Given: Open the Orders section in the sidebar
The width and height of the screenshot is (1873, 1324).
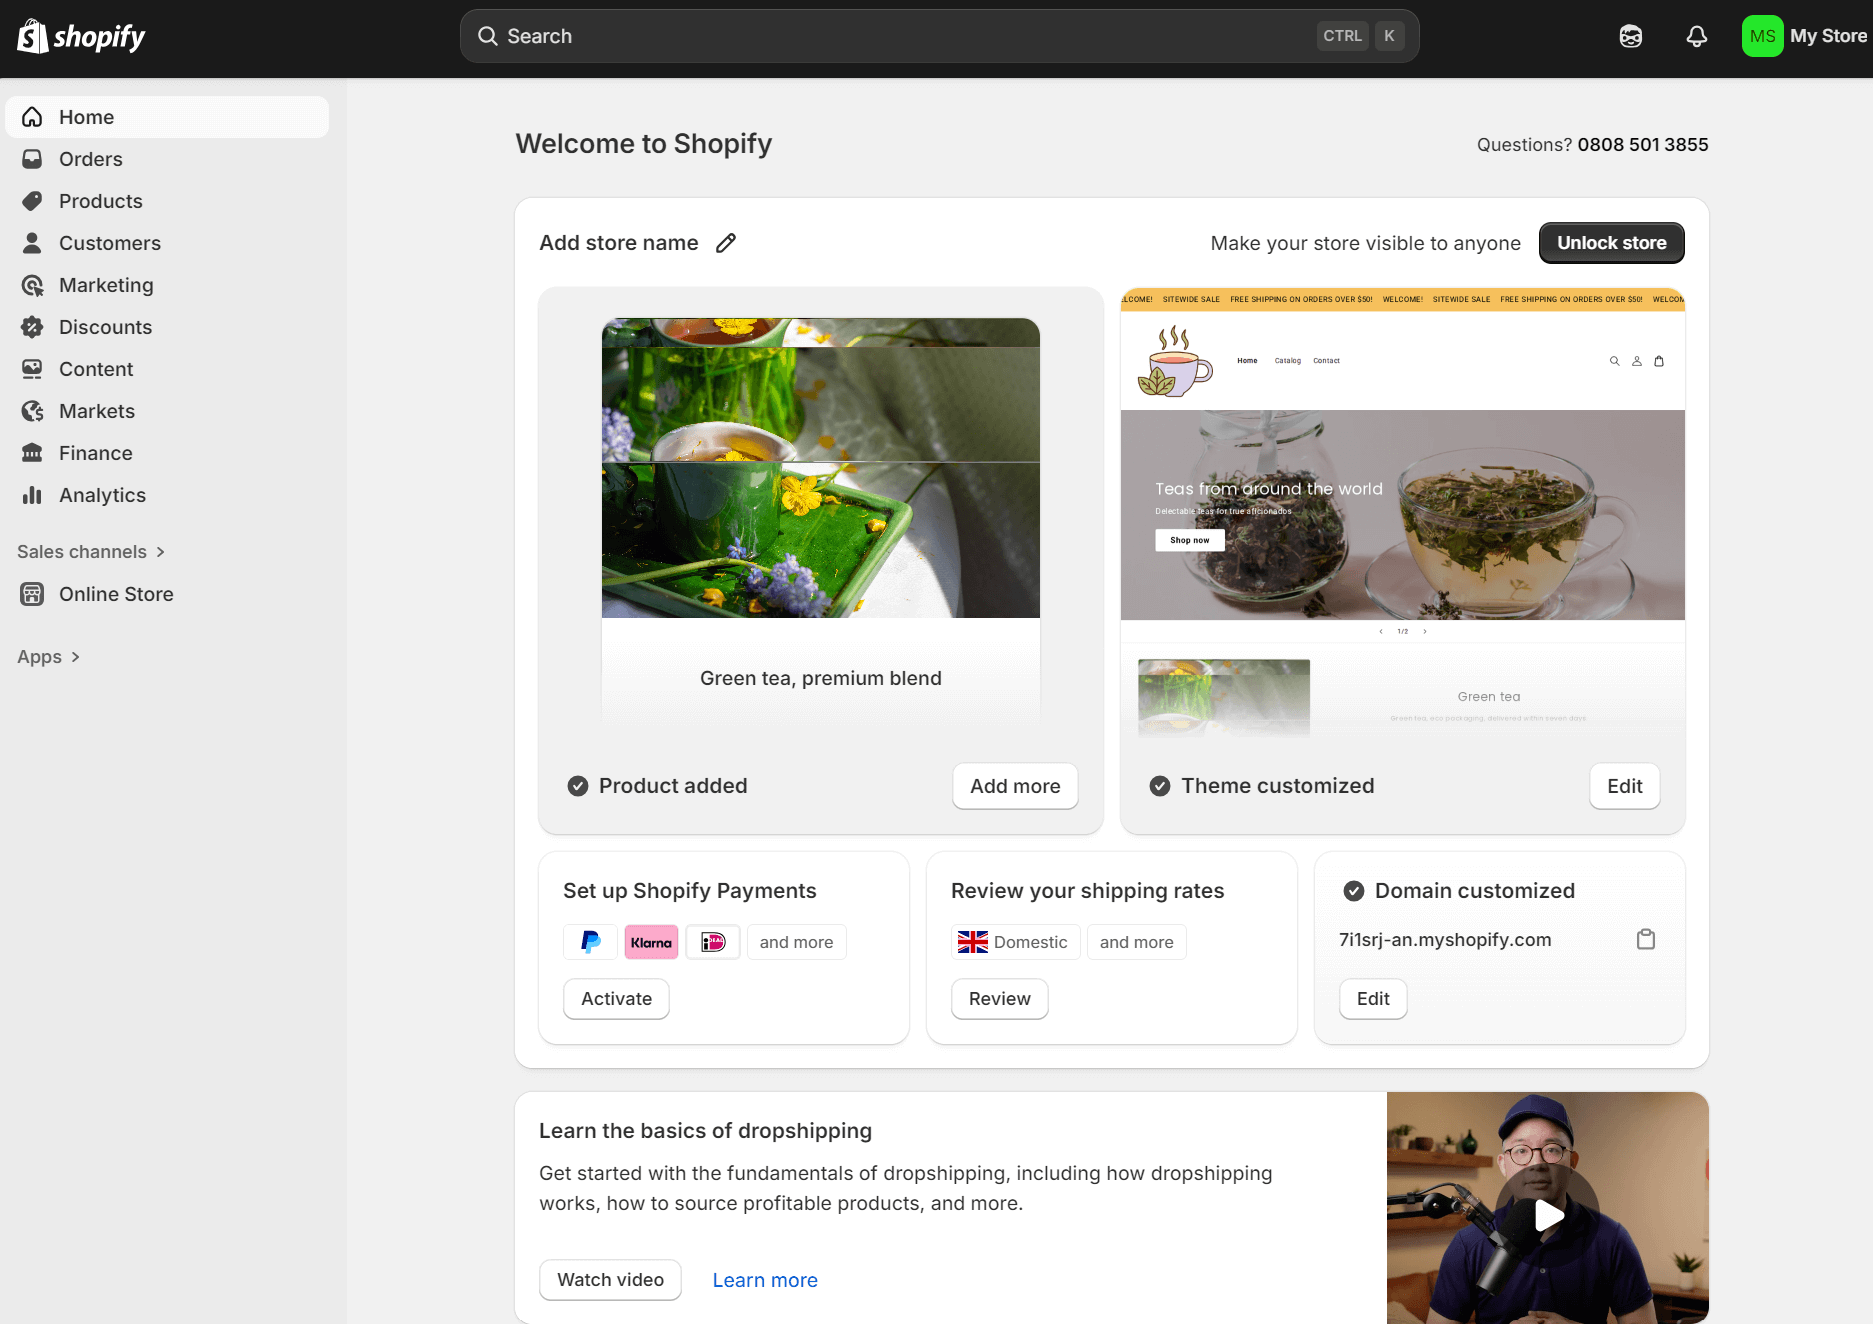Looking at the screenshot, I should 90,159.
